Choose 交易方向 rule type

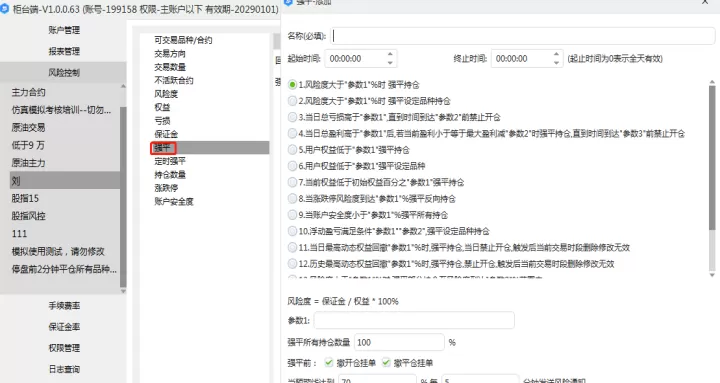click(x=170, y=54)
